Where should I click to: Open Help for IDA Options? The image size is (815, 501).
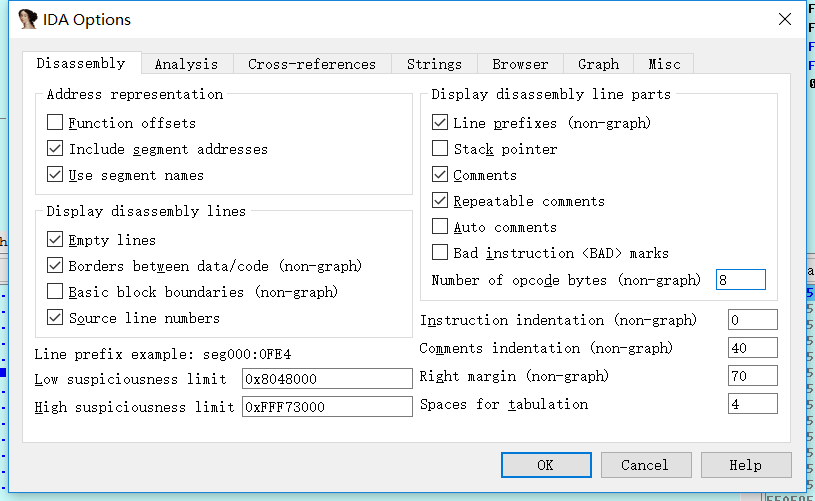tap(745, 465)
